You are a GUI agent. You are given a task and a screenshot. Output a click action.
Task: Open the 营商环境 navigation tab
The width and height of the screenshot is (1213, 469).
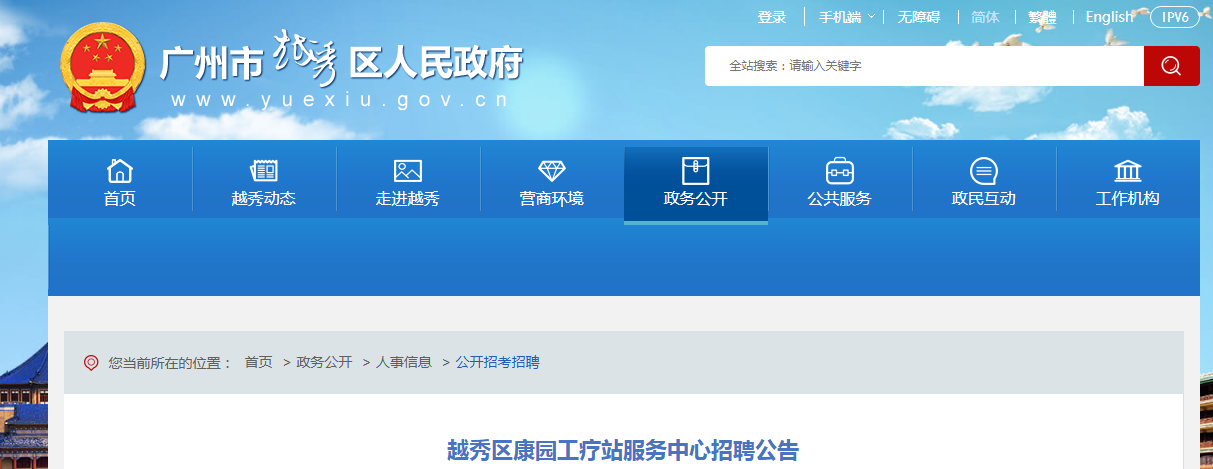pyautogui.click(x=552, y=180)
